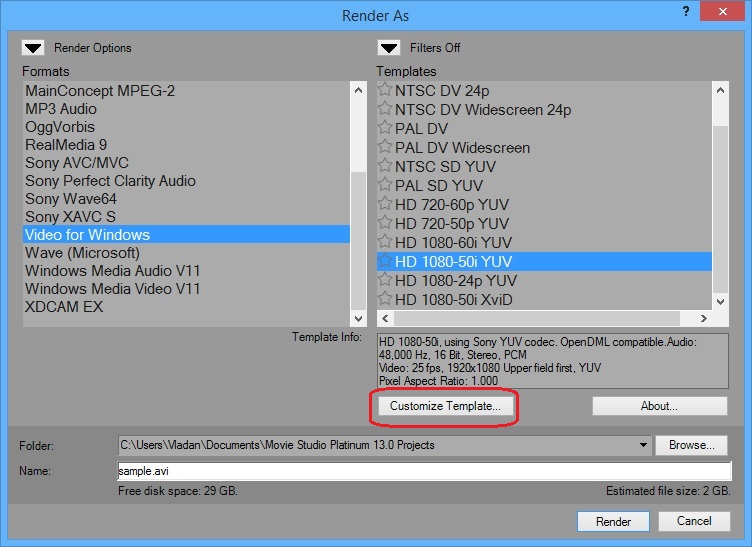Mark HD 1080-50i XviD as favorite
752x547 pixels.
(x=385, y=300)
